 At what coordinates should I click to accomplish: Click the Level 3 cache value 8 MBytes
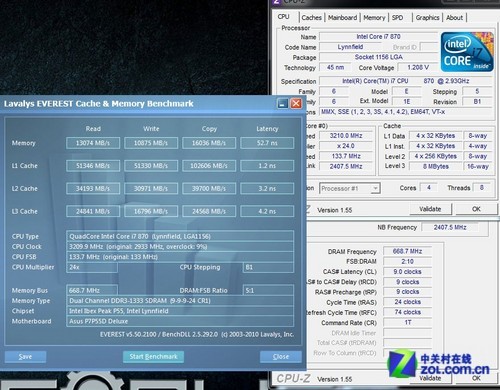pyautogui.click(x=435, y=166)
